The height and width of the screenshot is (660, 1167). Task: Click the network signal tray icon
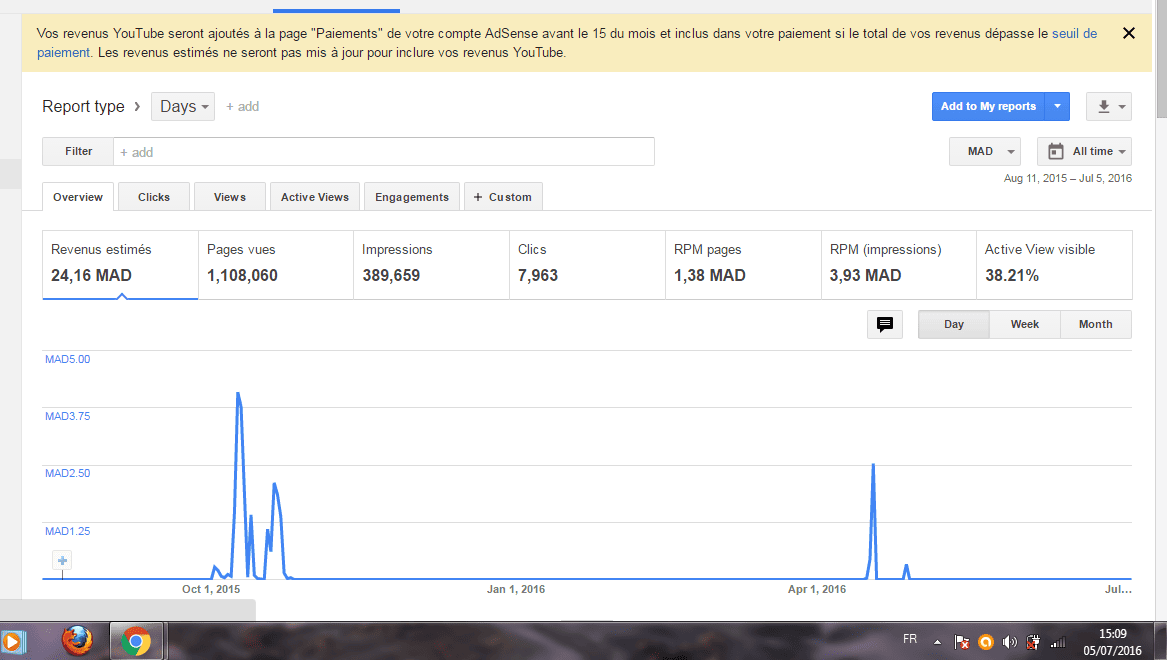[x=1058, y=642]
